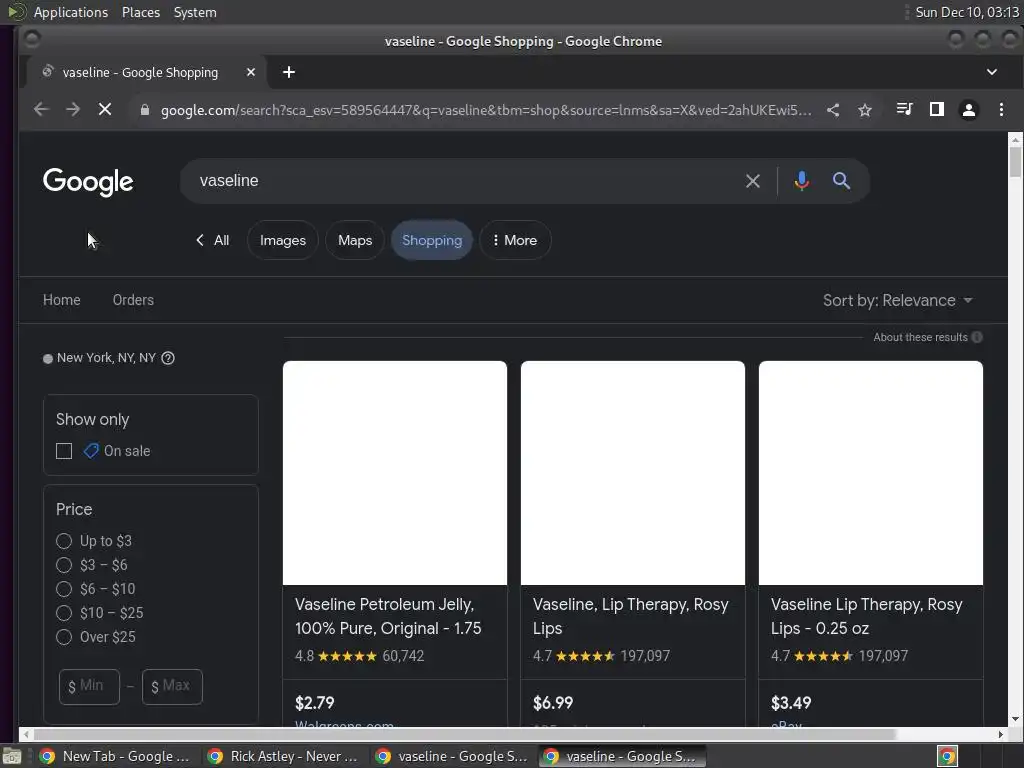This screenshot has height=768, width=1024.
Task: Enable the On sale checkbox
Action: click(x=64, y=451)
